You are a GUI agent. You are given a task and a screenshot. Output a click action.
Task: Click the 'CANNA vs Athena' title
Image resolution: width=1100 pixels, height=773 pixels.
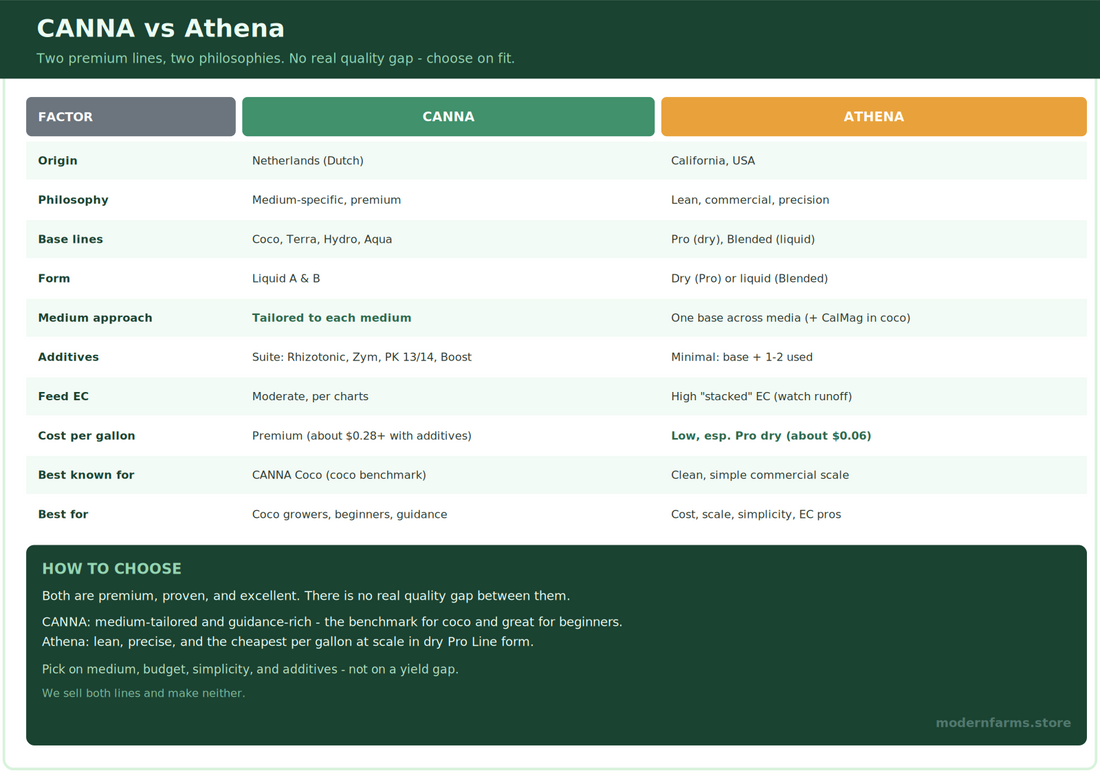tap(161, 29)
